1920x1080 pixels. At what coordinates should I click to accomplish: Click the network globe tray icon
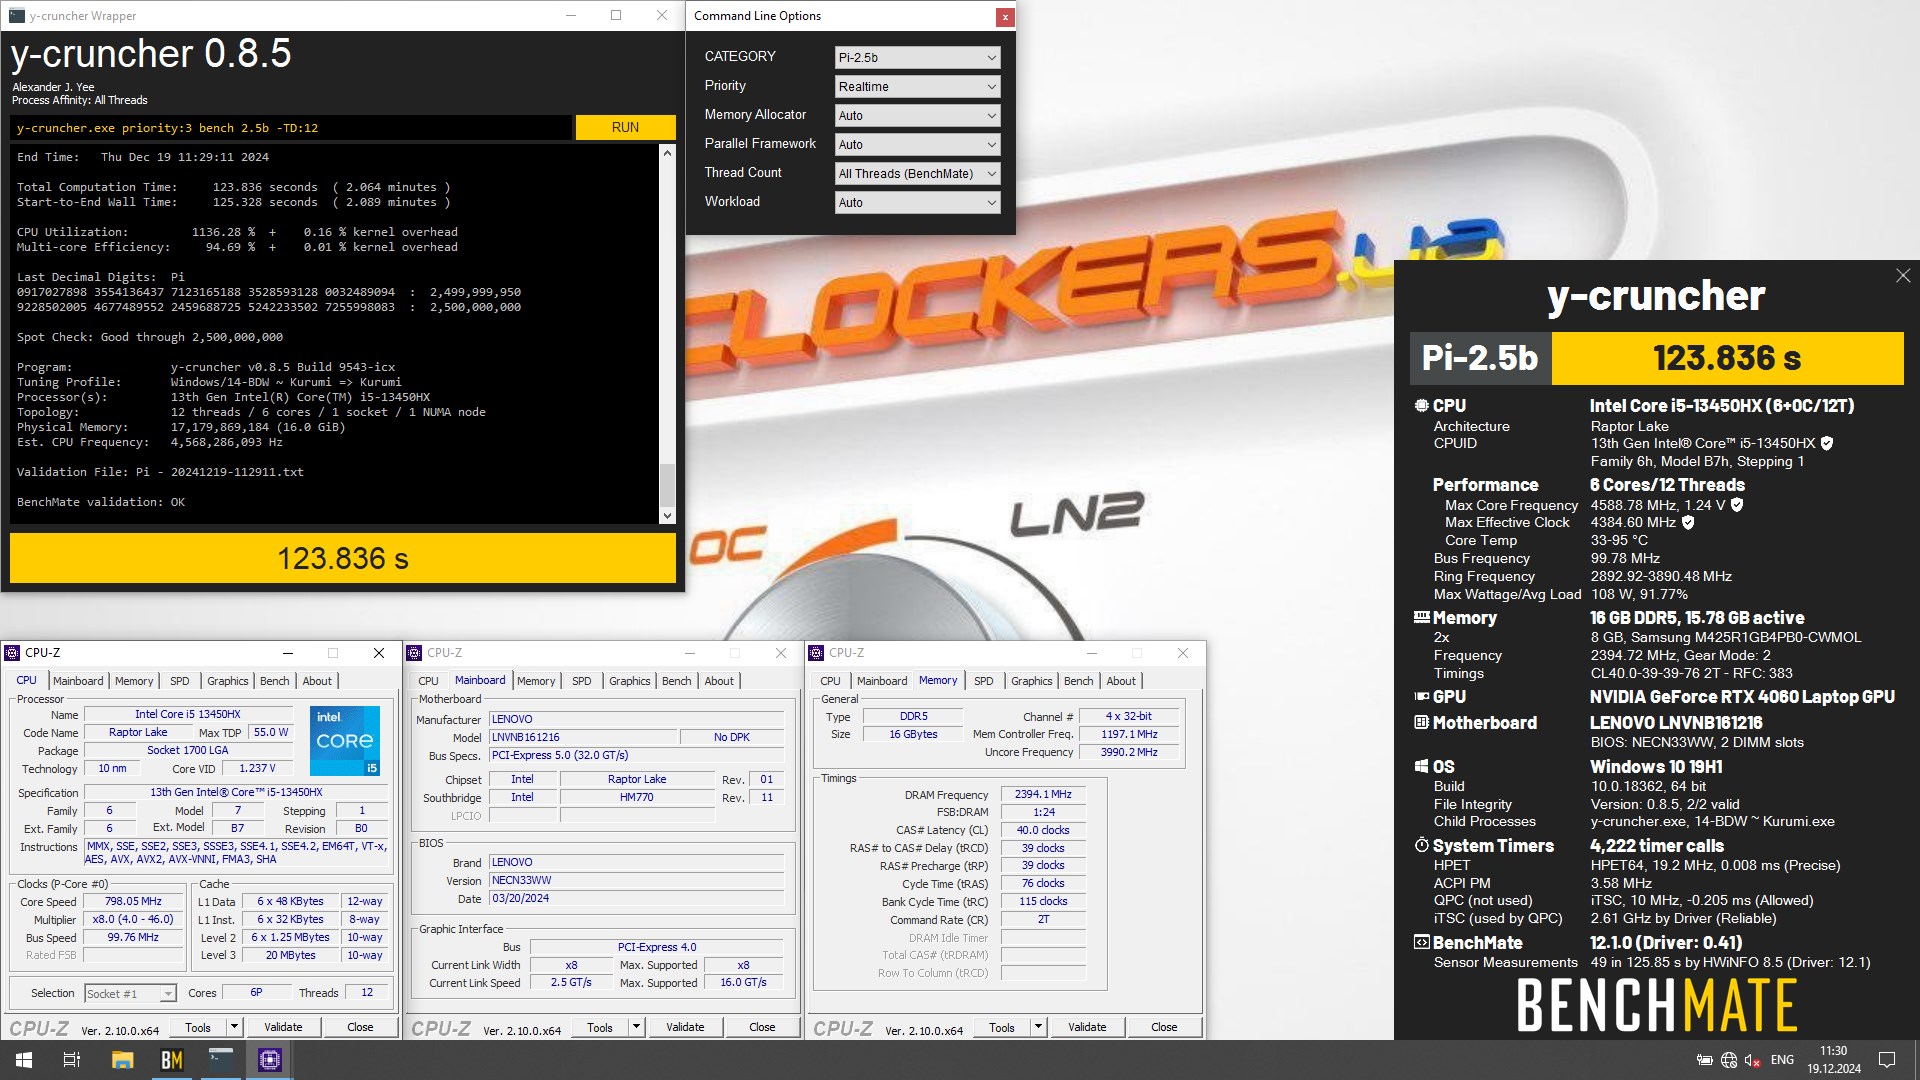(1729, 1060)
